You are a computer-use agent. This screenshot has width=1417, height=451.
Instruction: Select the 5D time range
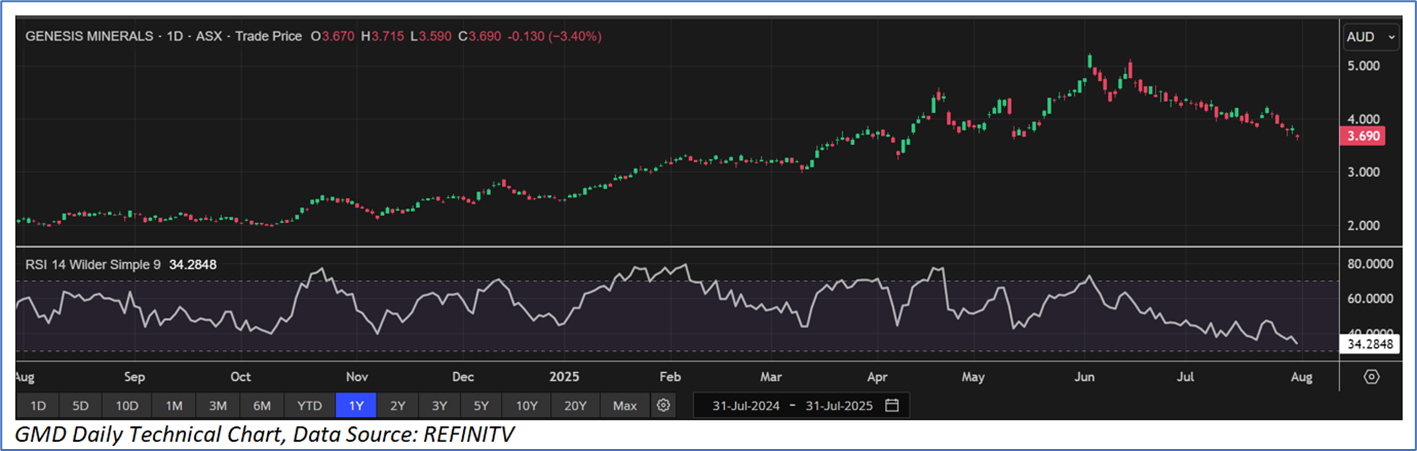tap(81, 406)
